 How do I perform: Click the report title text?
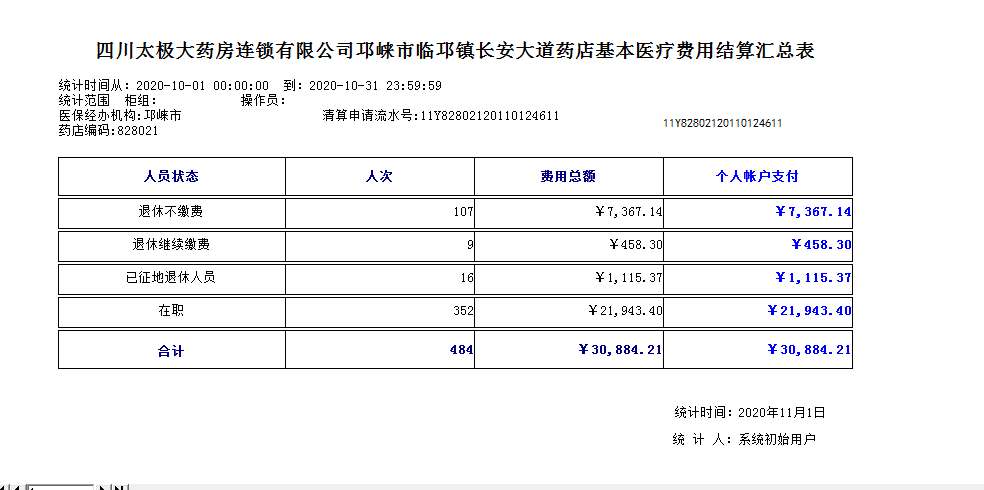(x=456, y=50)
